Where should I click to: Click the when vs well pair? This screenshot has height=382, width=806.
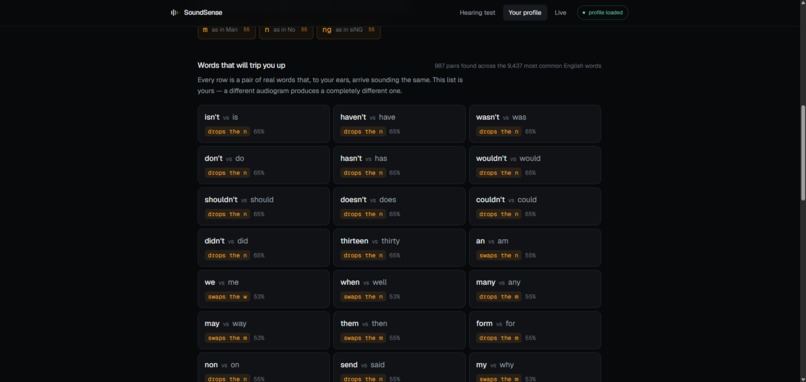[x=399, y=289]
